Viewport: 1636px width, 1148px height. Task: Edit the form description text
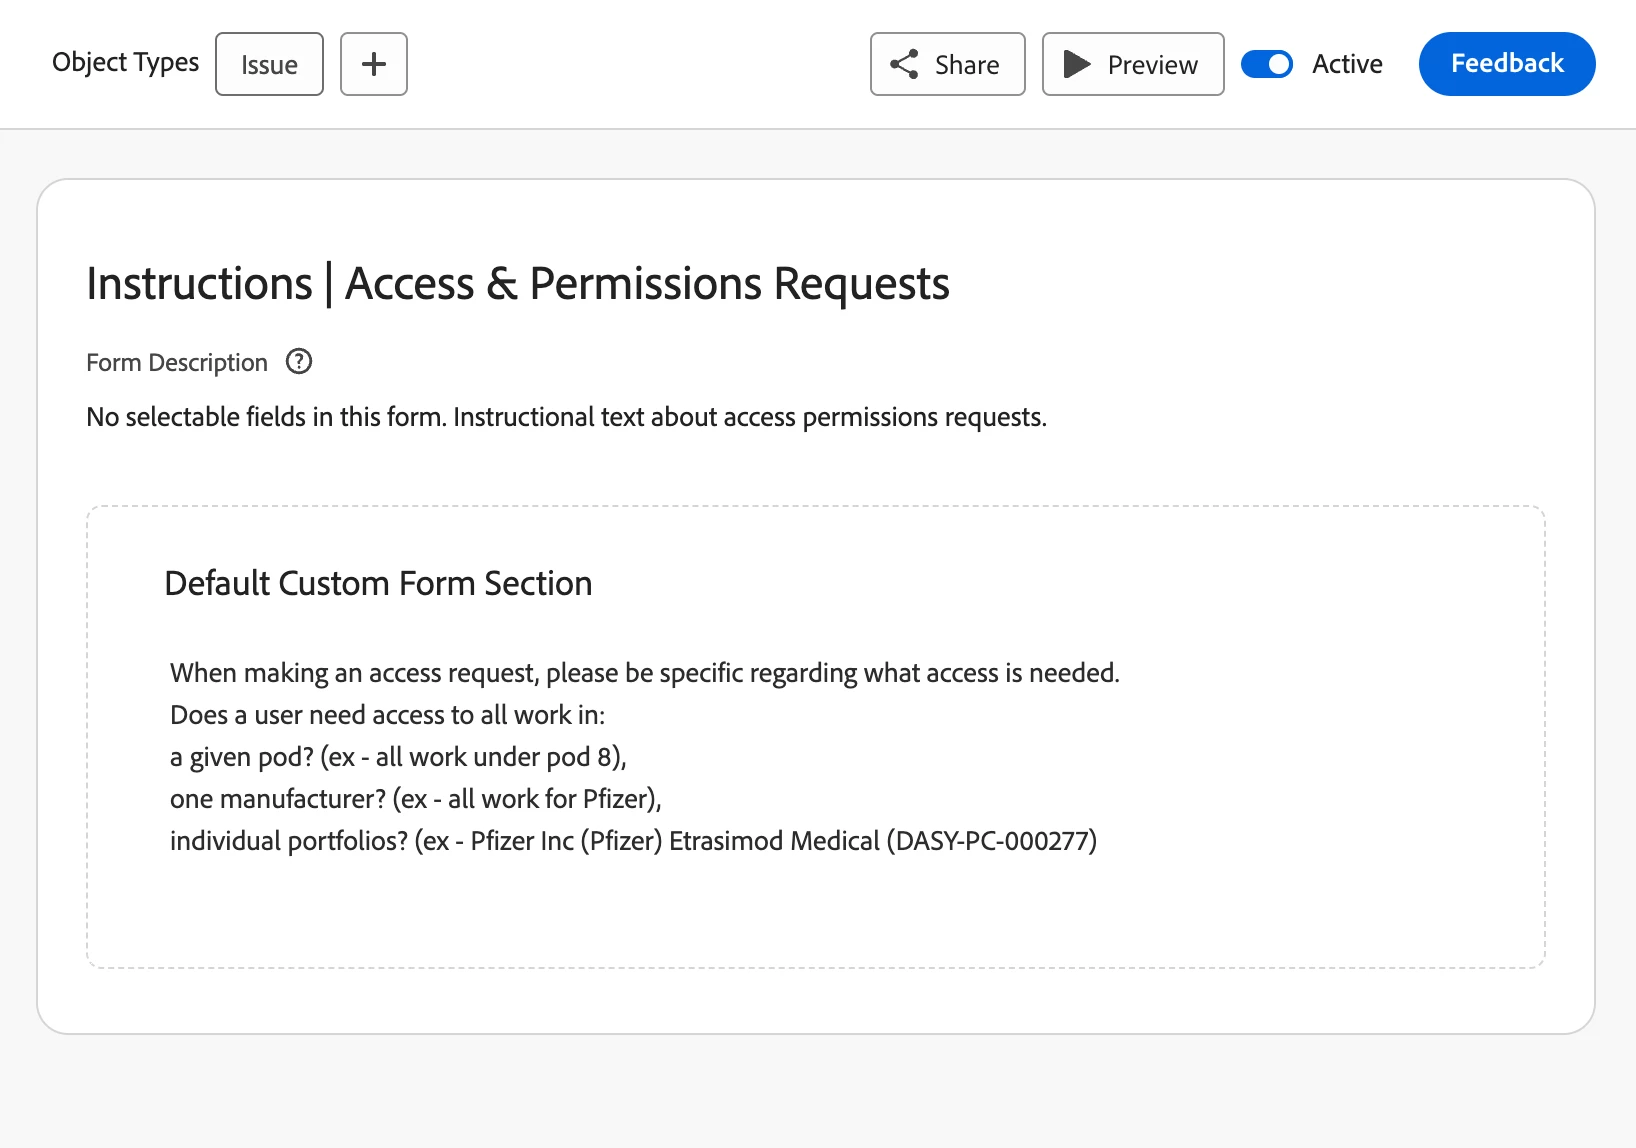pos(566,417)
